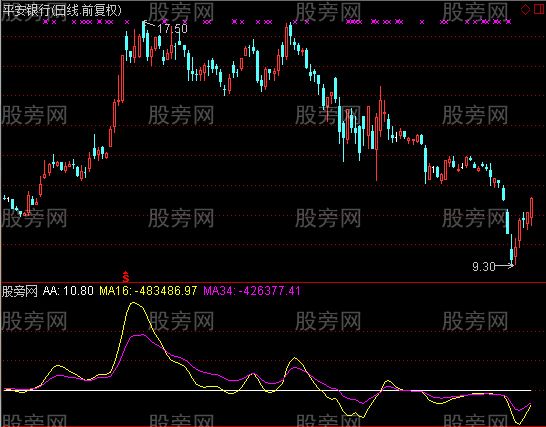
Task: Click the red S marker under the chart
Action: click(x=126, y=277)
